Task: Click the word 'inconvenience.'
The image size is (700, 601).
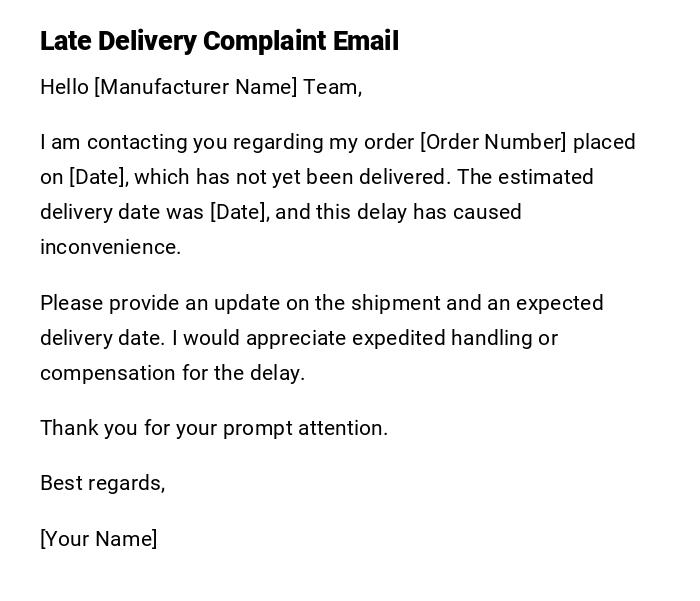Action: click(x=110, y=247)
